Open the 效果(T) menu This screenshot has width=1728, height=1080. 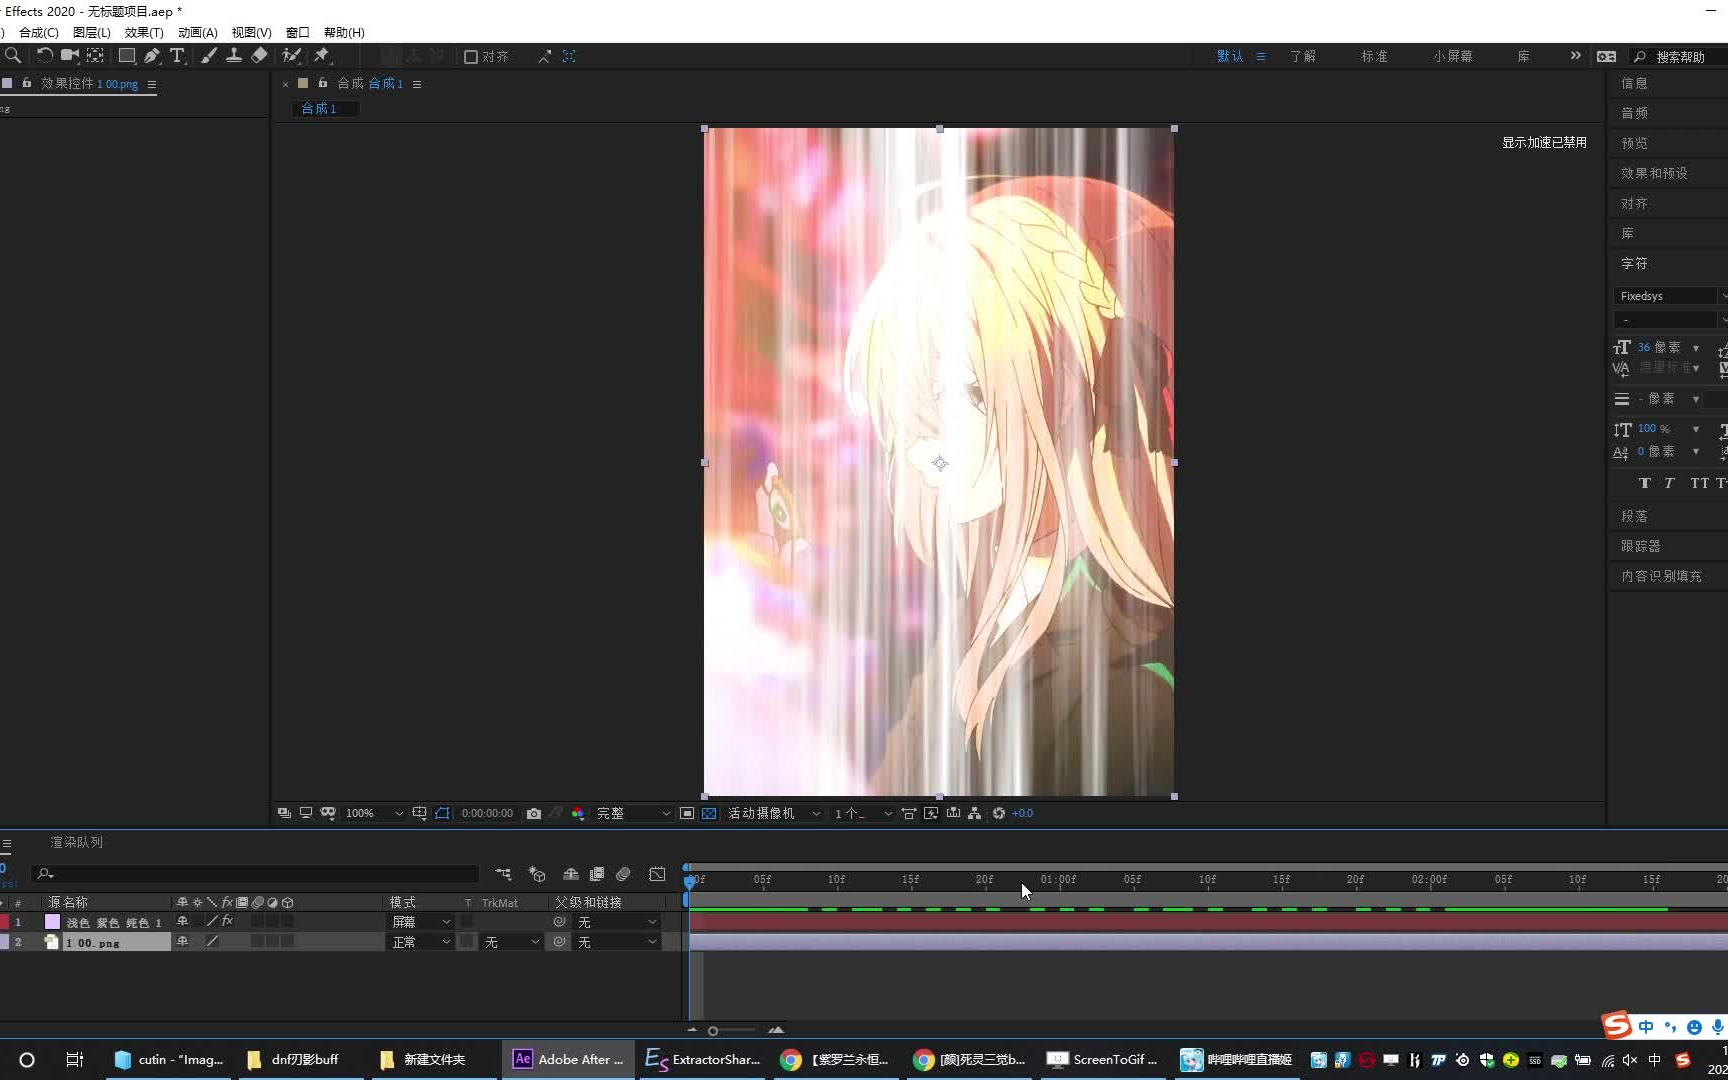point(144,32)
